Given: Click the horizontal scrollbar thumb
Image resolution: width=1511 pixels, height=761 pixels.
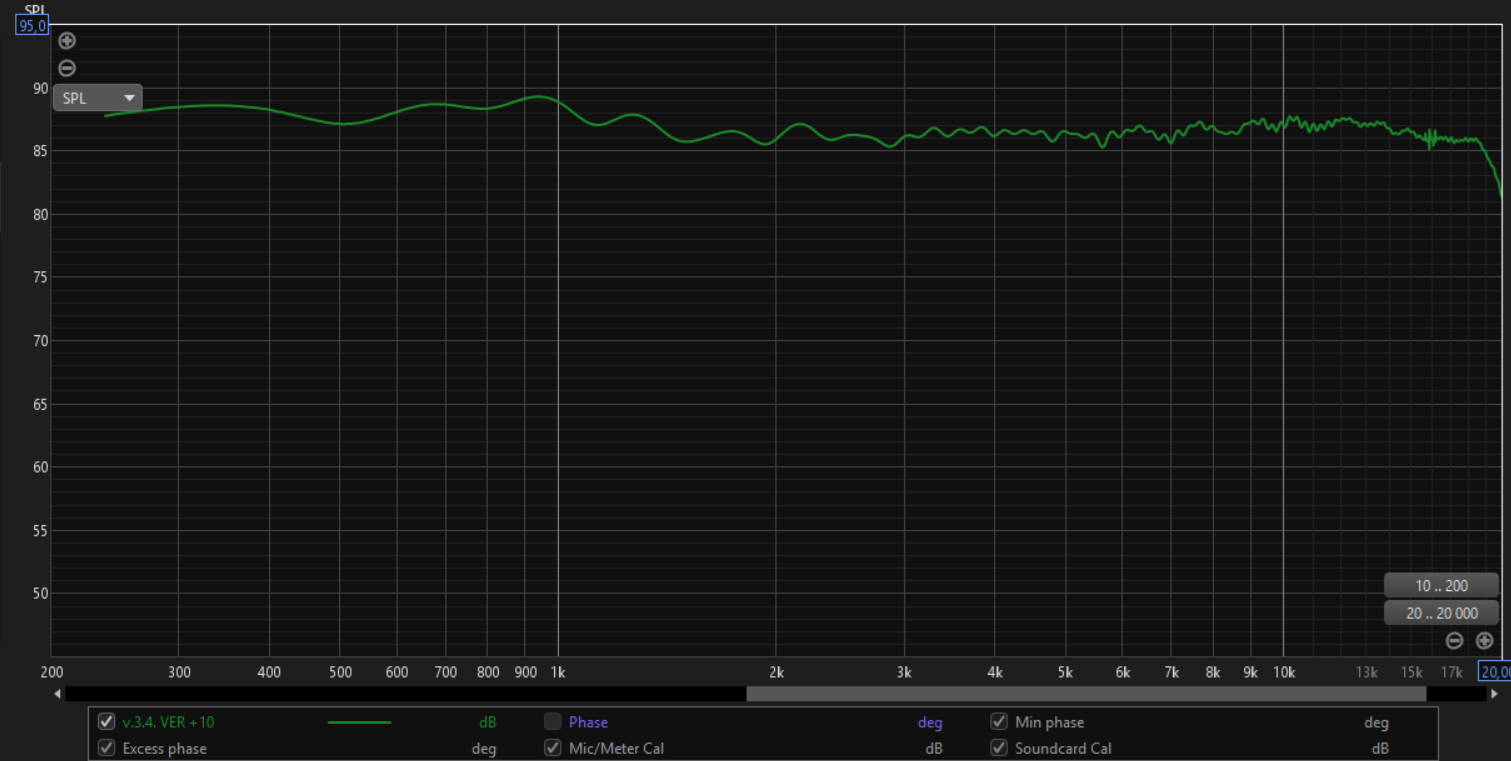Looking at the screenshot, I should [1085, 693].
